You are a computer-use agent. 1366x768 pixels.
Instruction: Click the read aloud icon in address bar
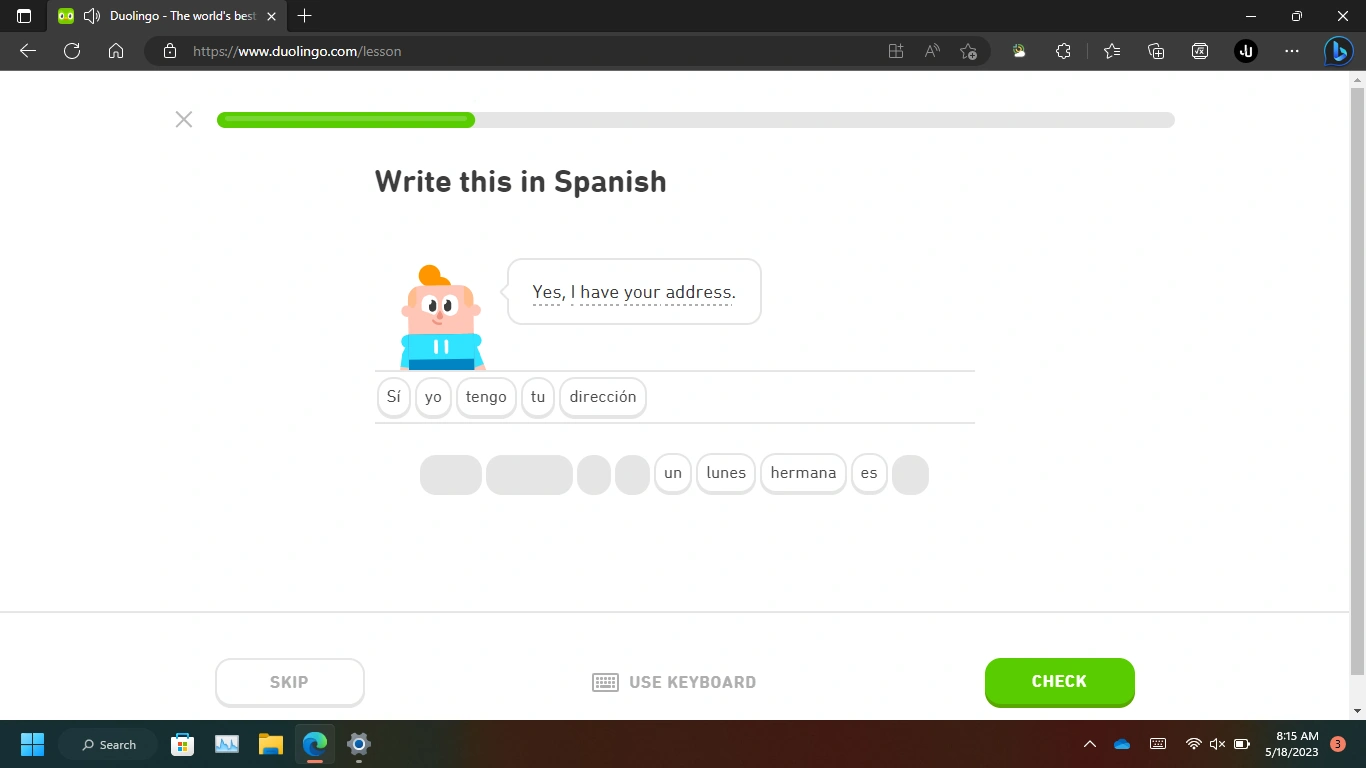pos(931,51)
